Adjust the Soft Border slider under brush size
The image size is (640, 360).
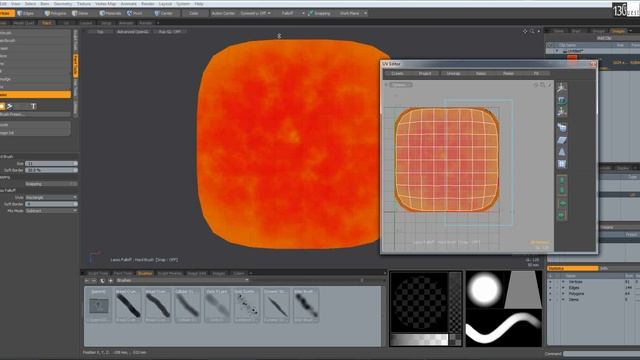coord(51,170)
